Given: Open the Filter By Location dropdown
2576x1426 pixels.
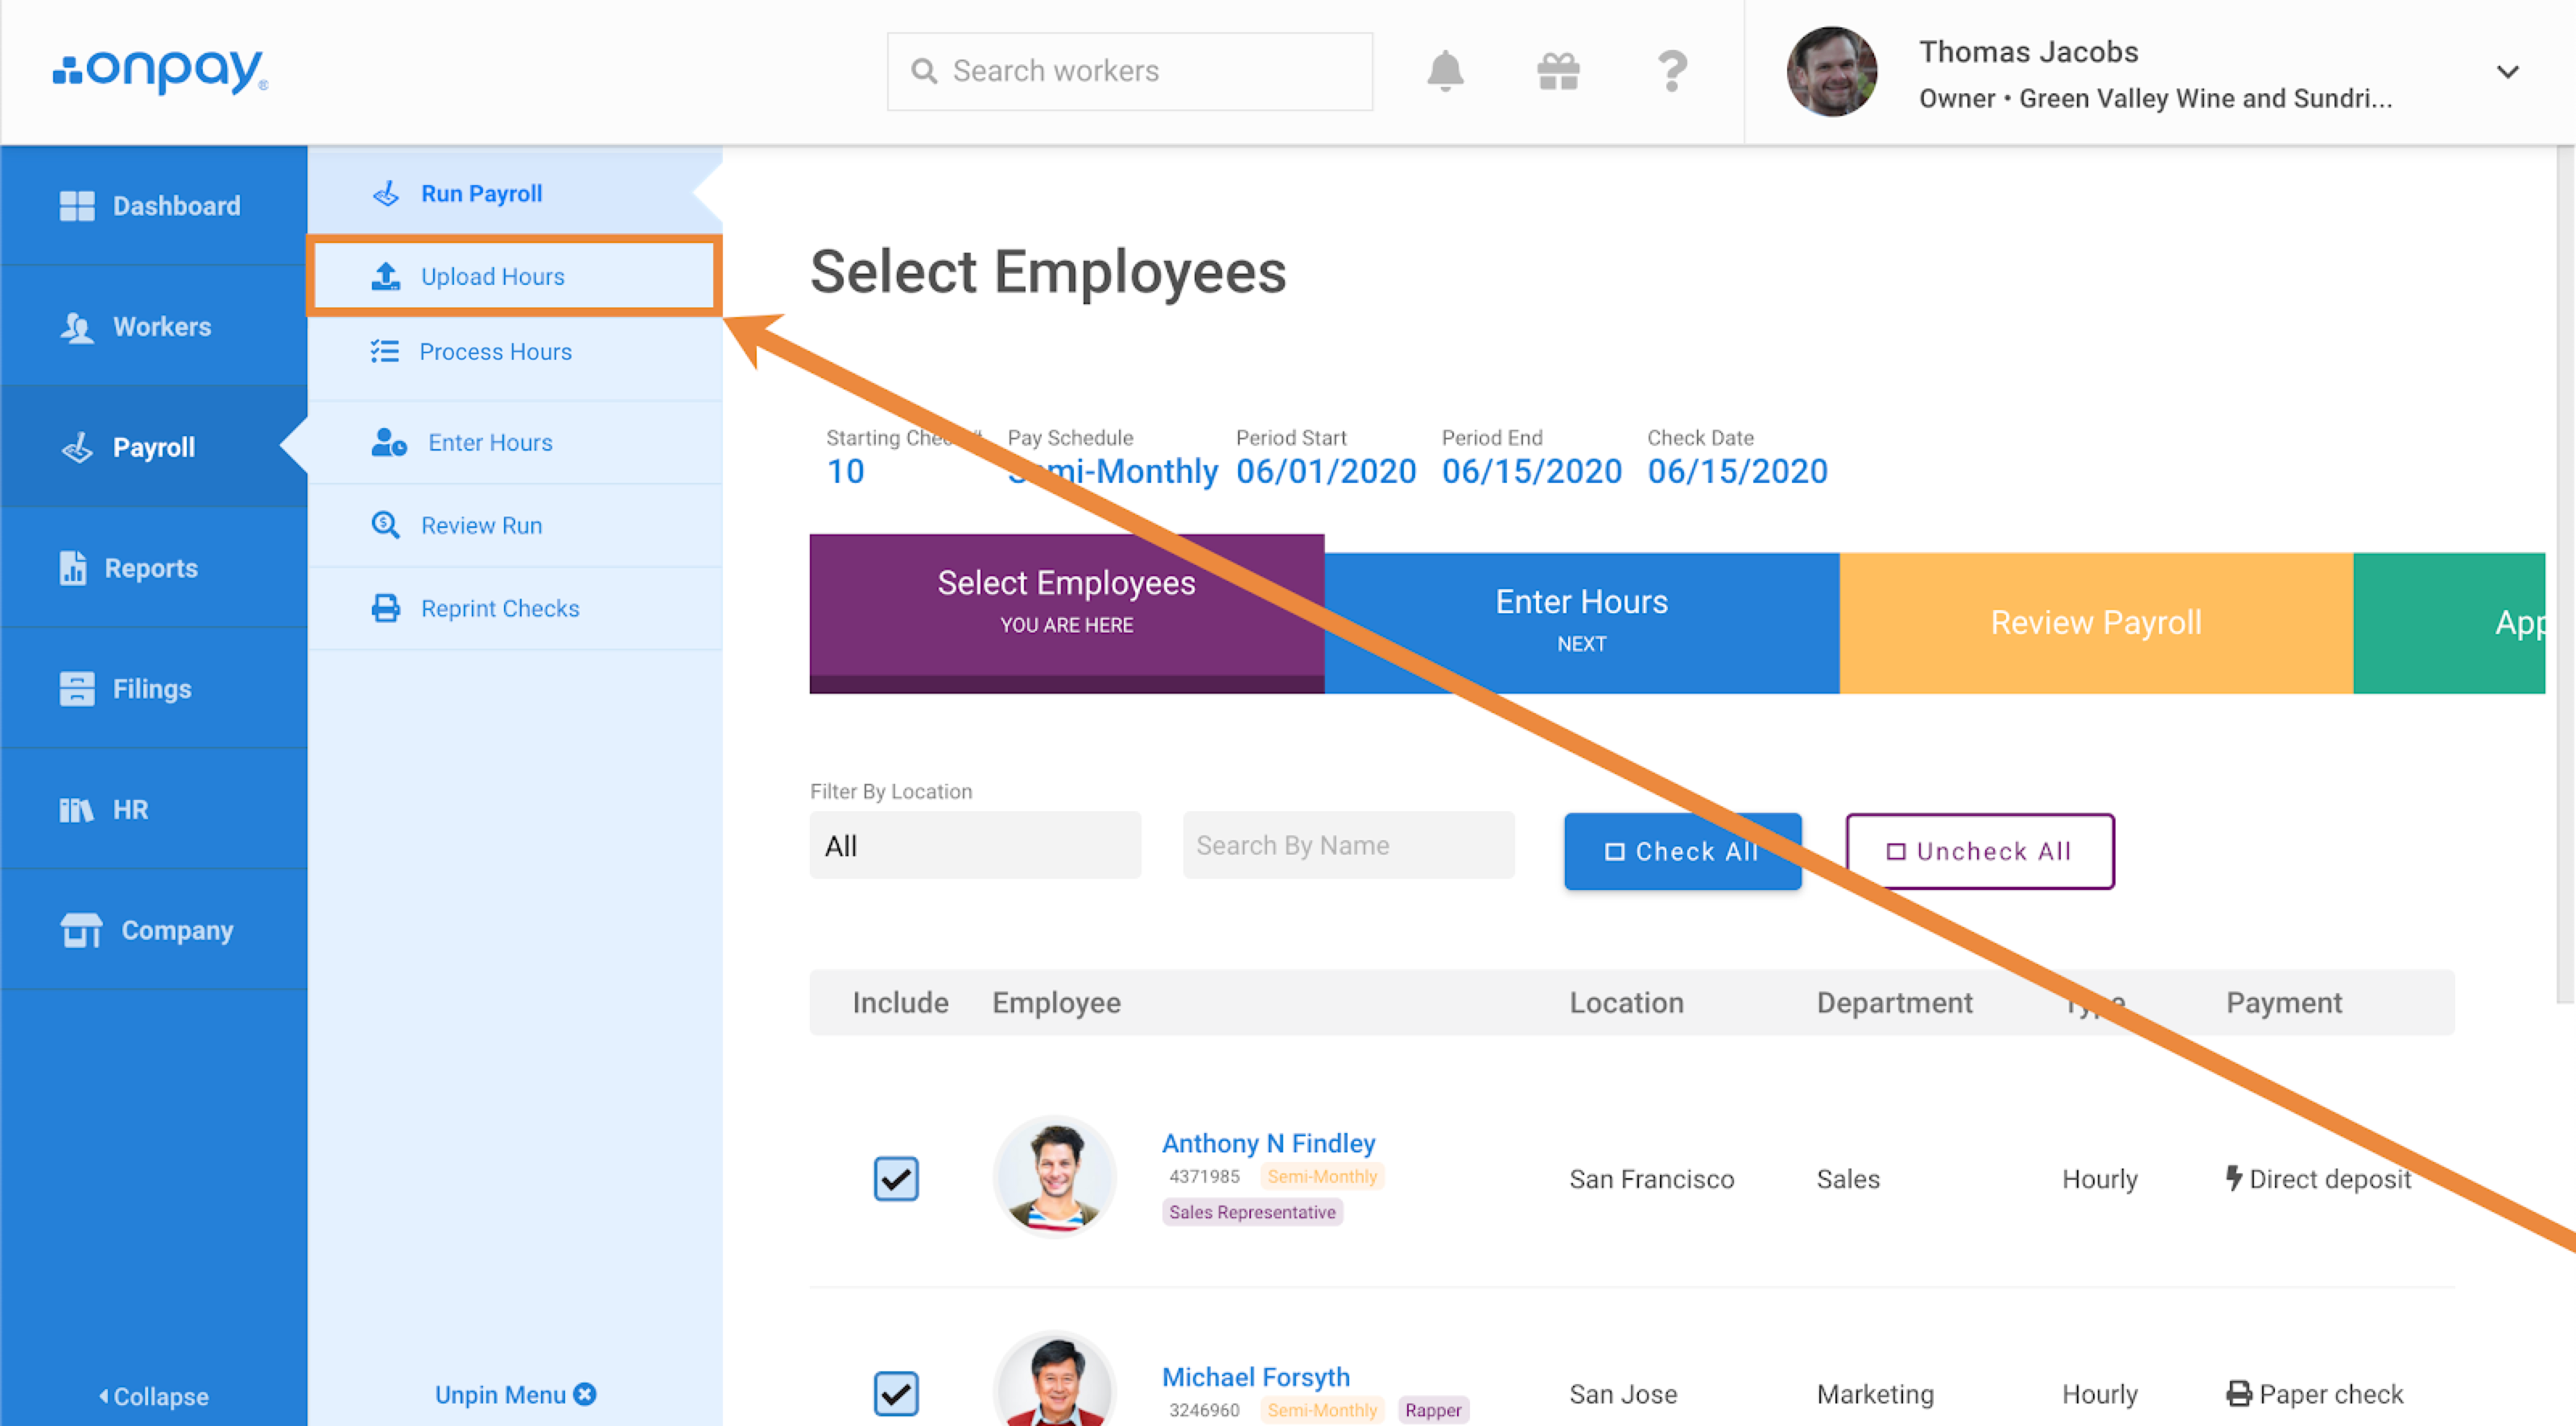Looking at the screenshot, I should click(975, 846).
